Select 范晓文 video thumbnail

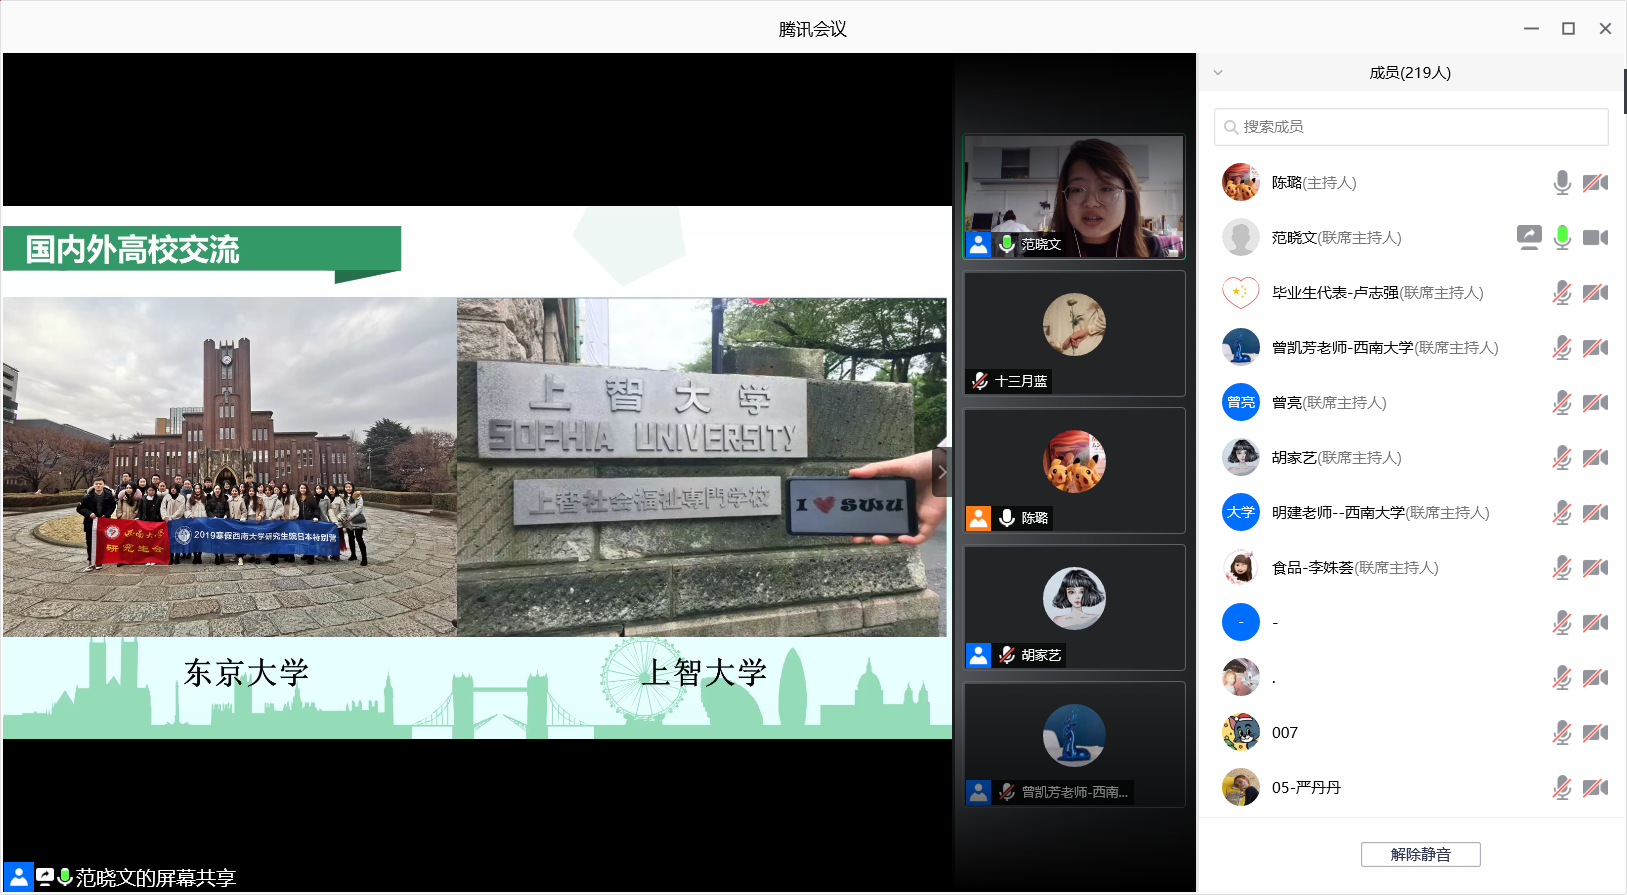1073,197
